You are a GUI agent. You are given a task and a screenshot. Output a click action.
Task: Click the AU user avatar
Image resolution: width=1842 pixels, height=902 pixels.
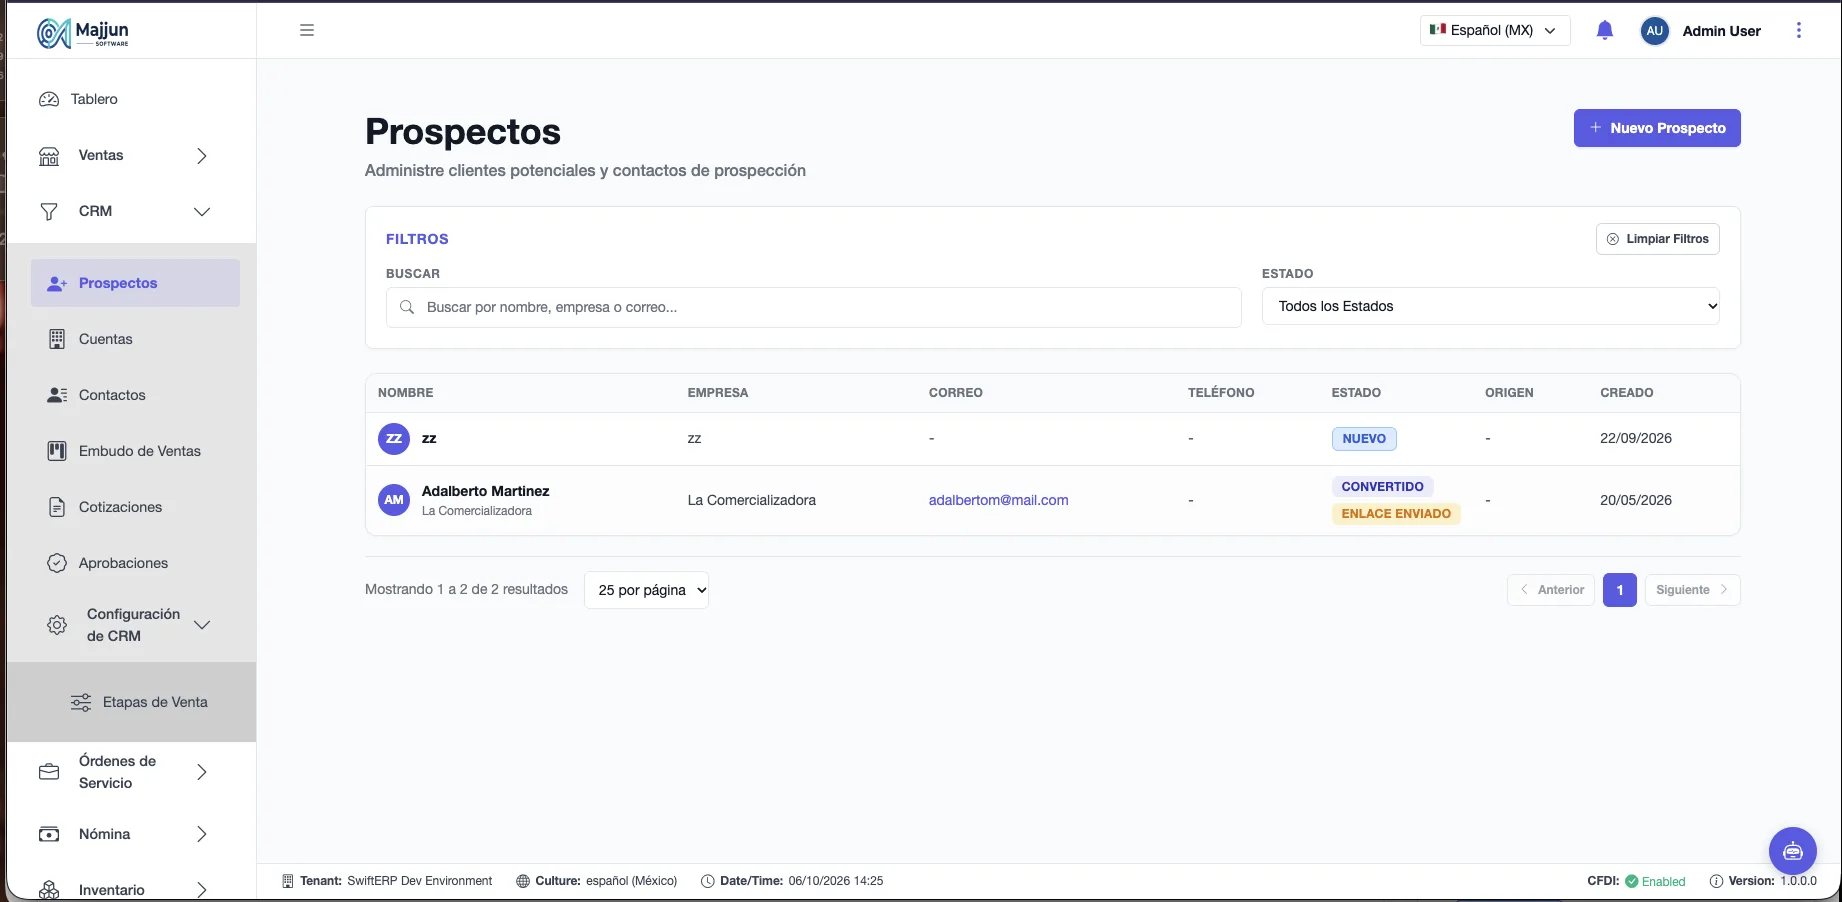[1655, 31]
